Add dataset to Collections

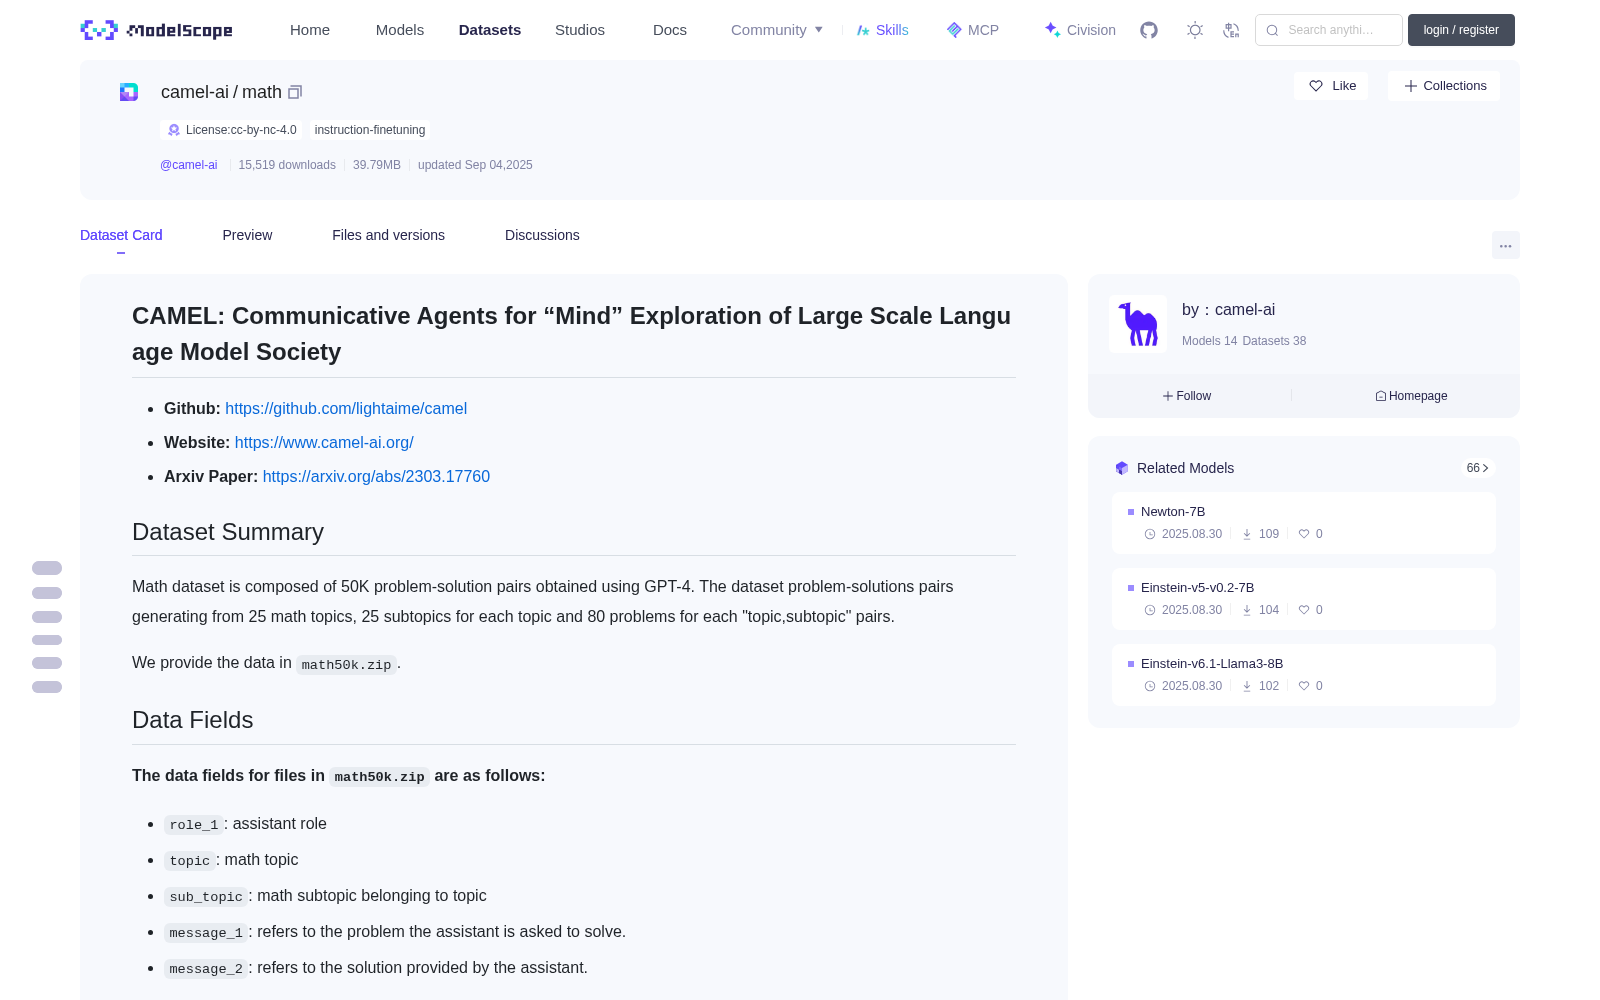1444,86
